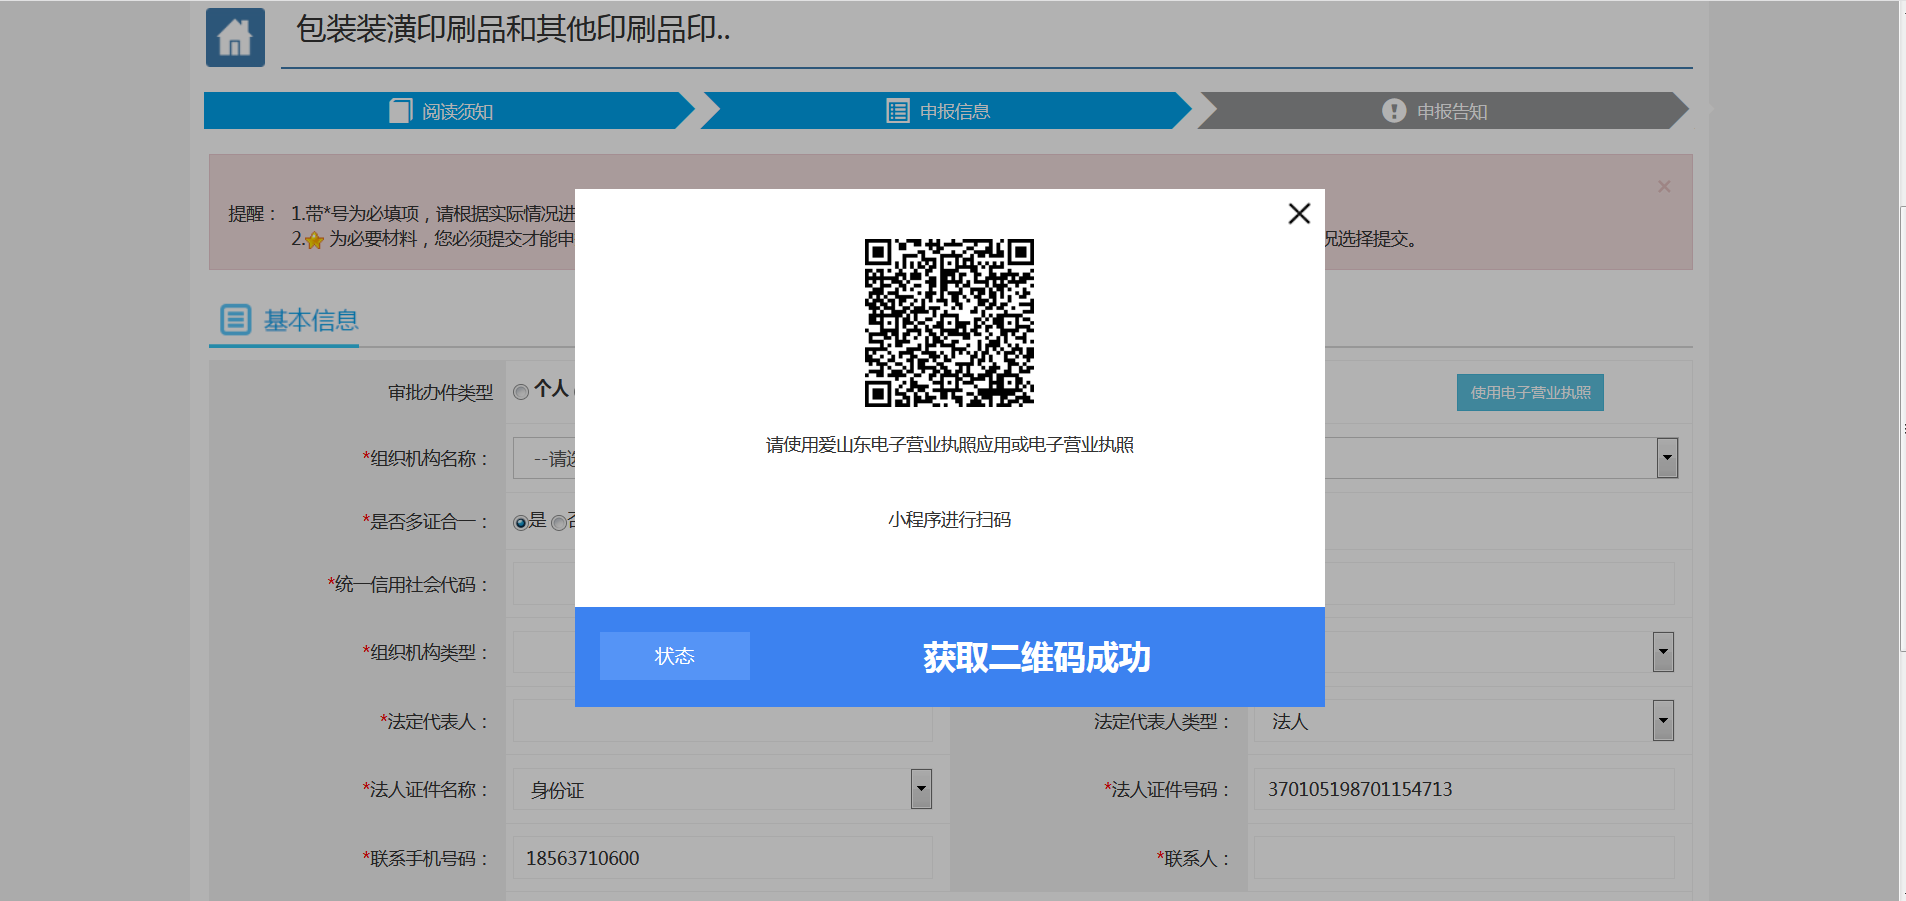The height and width of the screenshot is (901, 1906).
Task: Click the QR code image
Action: pyautogui.click(x=949, y=323)
